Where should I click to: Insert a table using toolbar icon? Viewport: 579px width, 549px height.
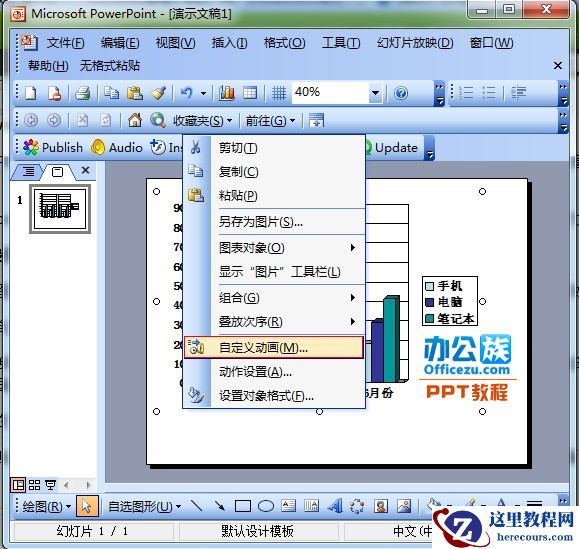(250, 93)
